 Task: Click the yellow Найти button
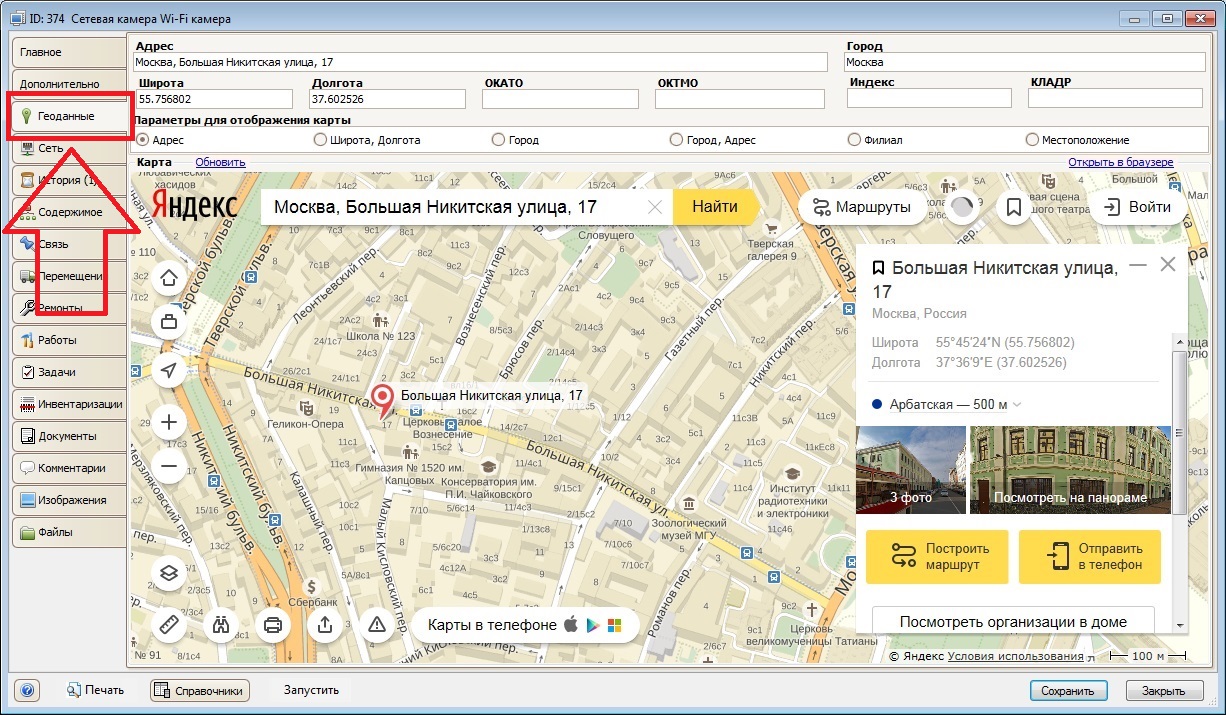(714, 207)
